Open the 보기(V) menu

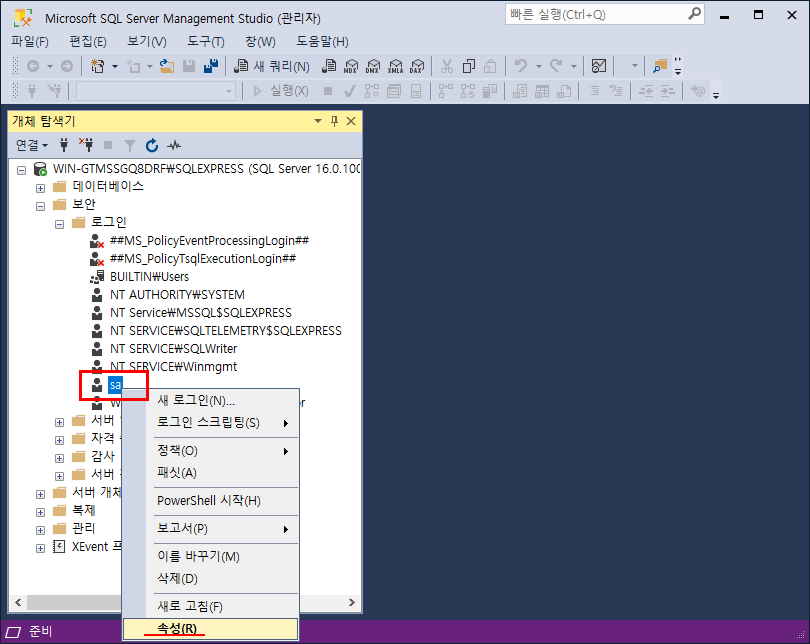pos(147,41)
